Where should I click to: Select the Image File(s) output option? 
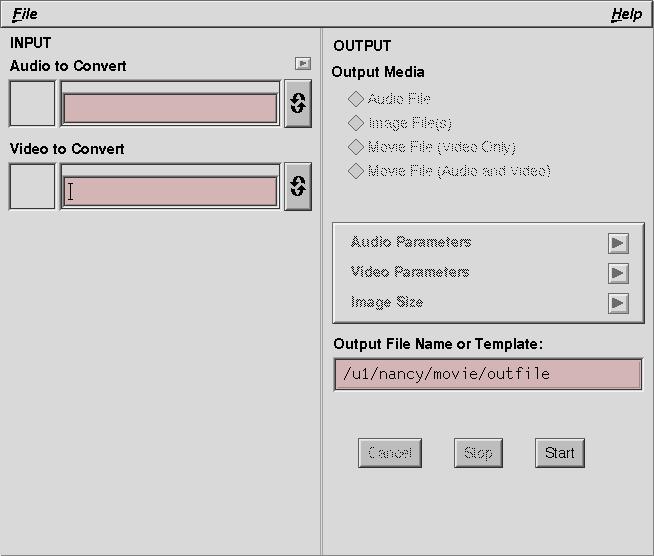pyautogui.click(x=400, y=123)
